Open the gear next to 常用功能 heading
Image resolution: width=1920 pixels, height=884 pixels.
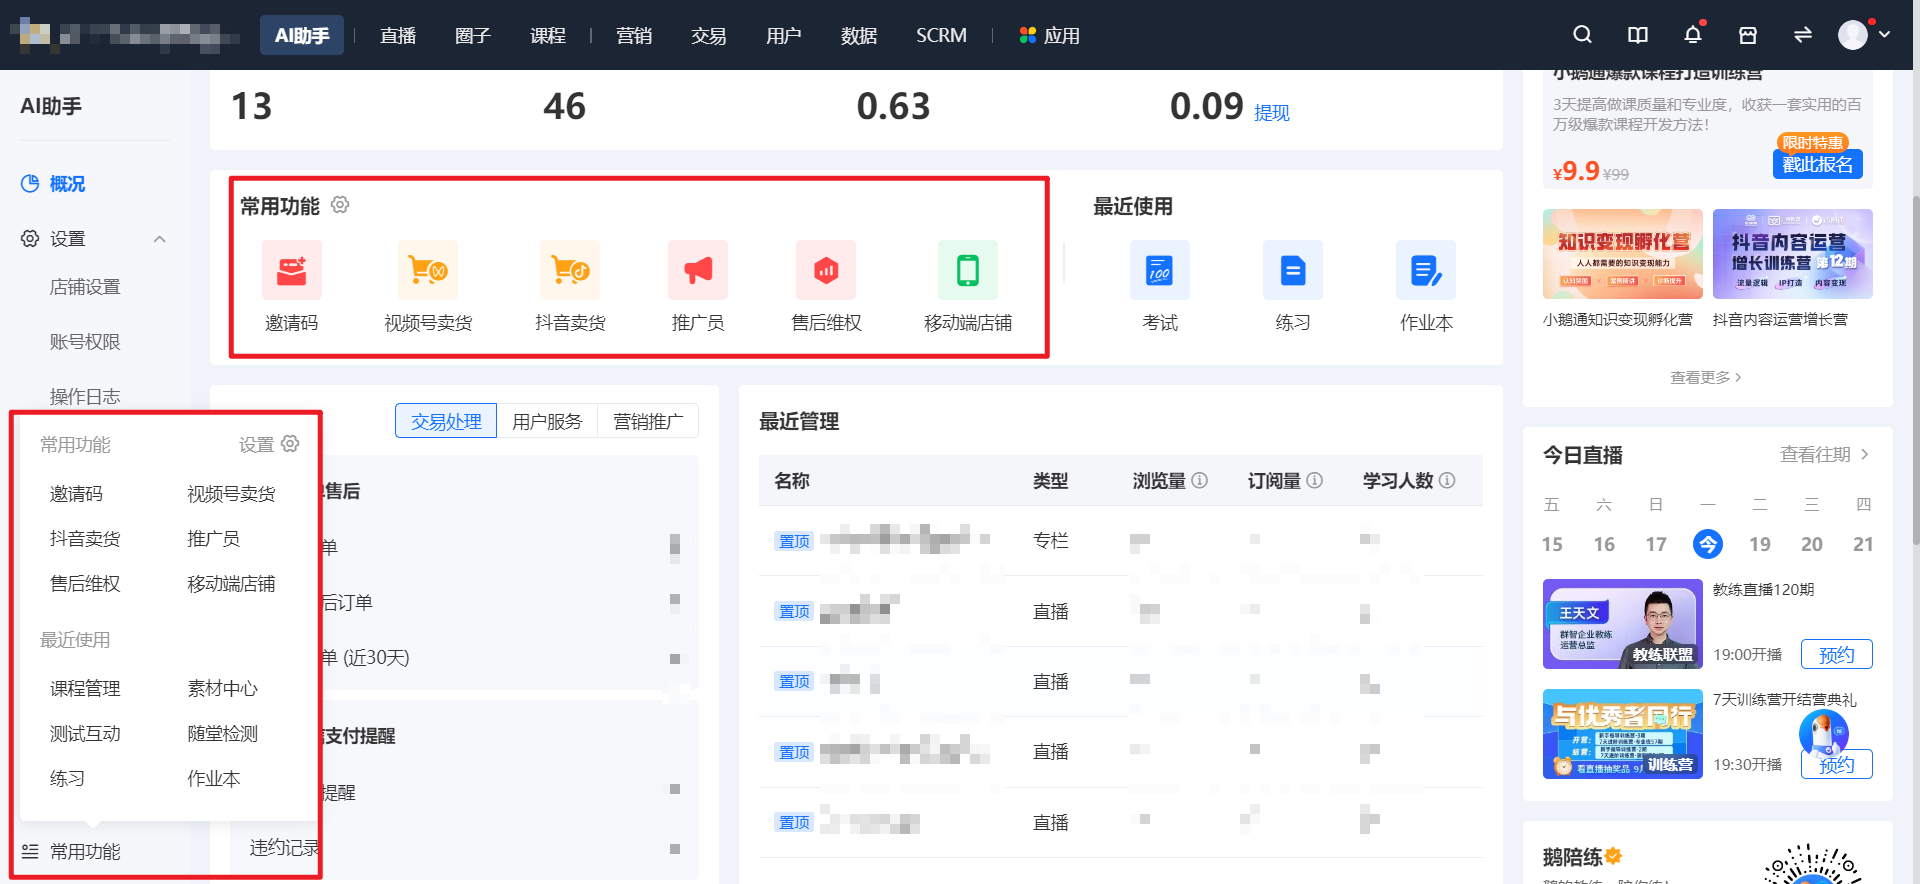click(x=340, y=205)
